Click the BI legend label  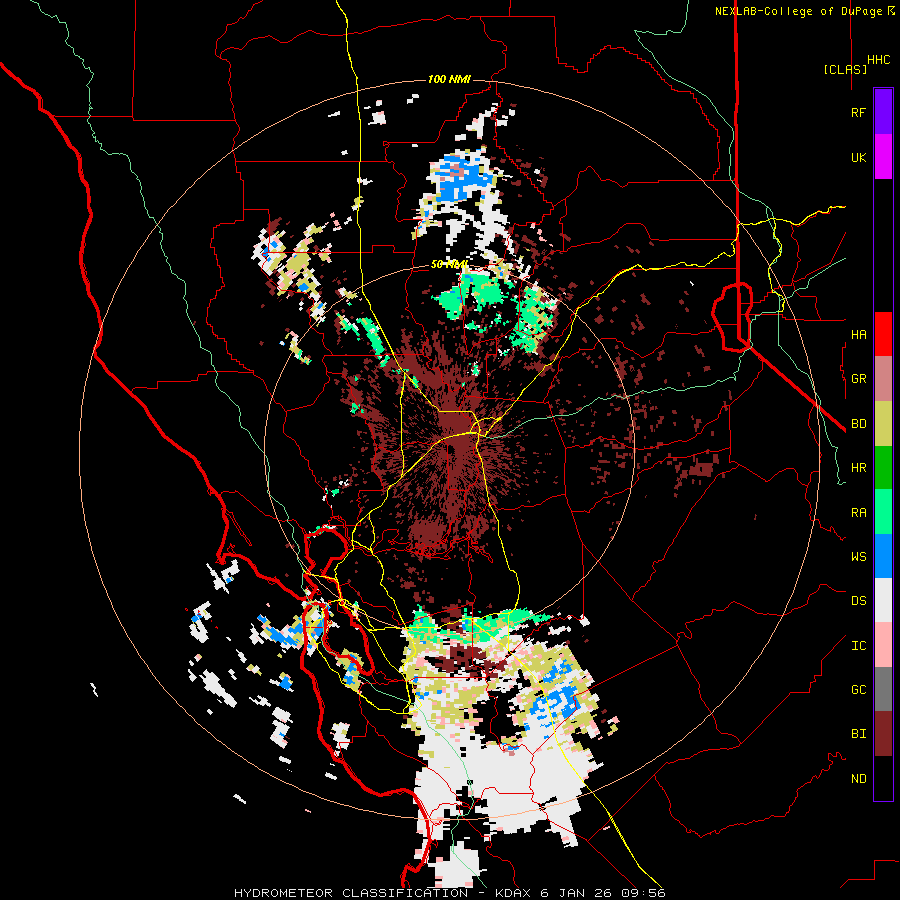coord(858,734)
